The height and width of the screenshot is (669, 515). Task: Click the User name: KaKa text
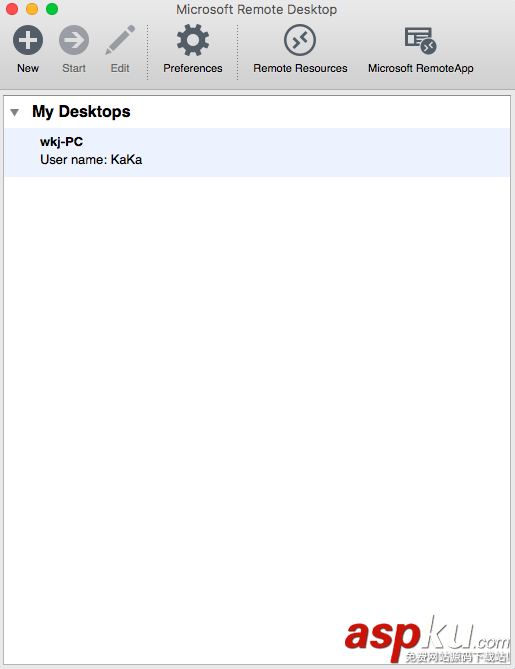[91, 160]
